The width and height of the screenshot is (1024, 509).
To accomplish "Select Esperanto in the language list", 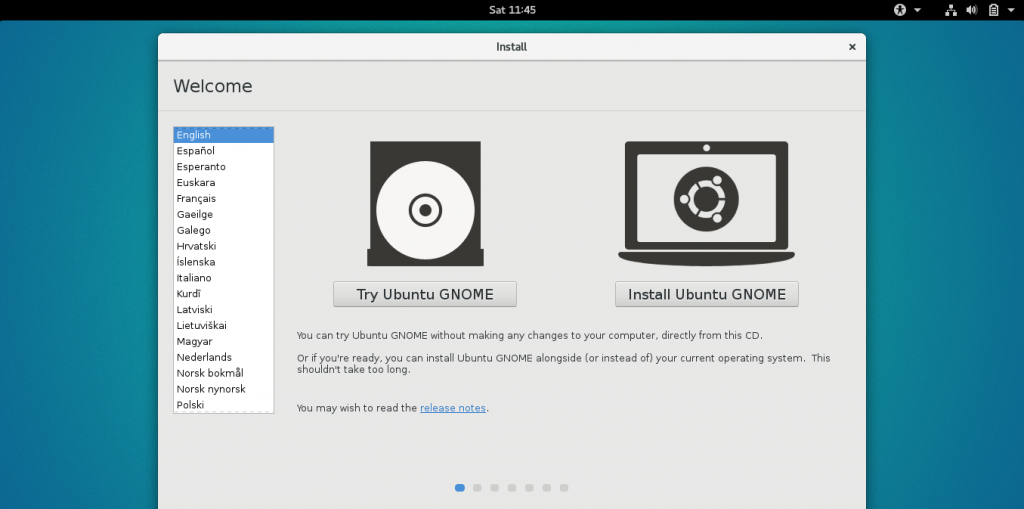I will pos(223,167).
